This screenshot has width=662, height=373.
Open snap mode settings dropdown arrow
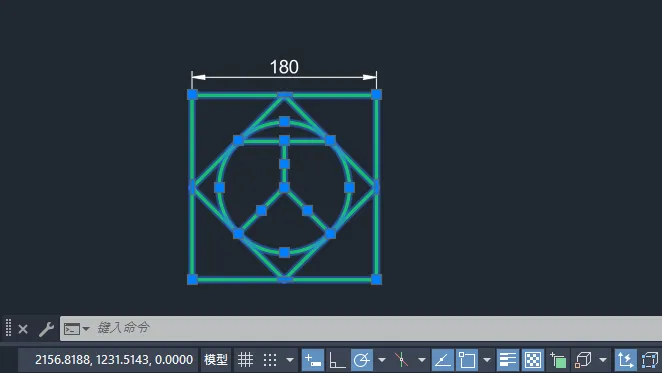click(290, 360)
